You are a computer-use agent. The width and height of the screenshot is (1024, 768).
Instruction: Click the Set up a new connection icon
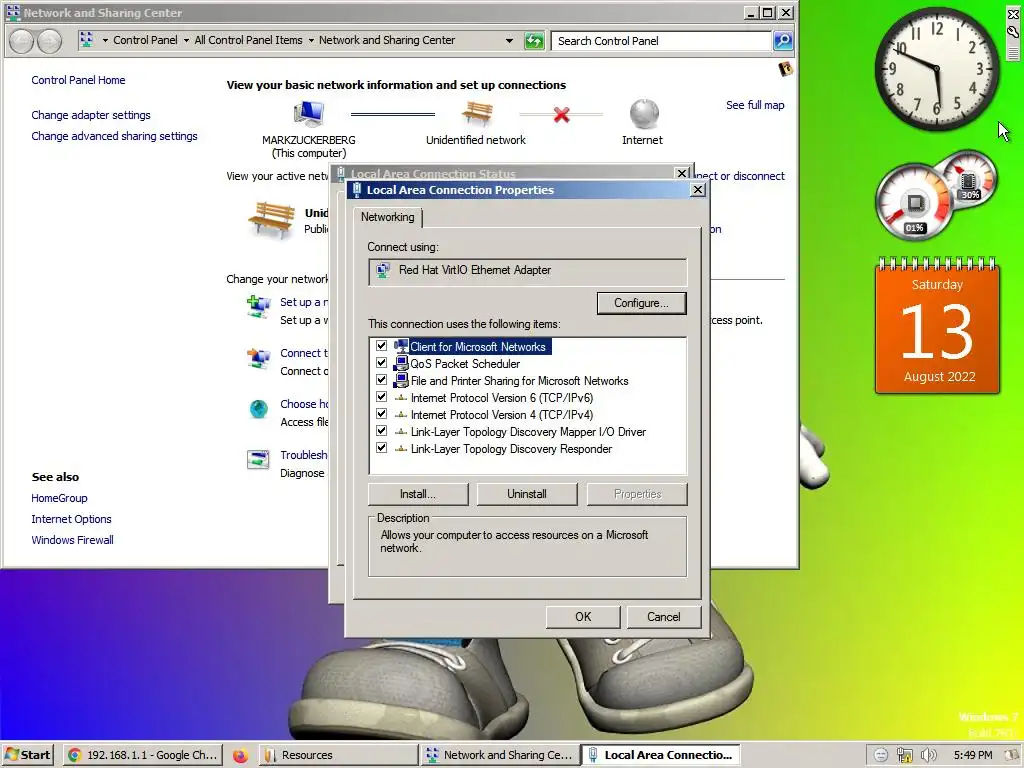[259, 306]
